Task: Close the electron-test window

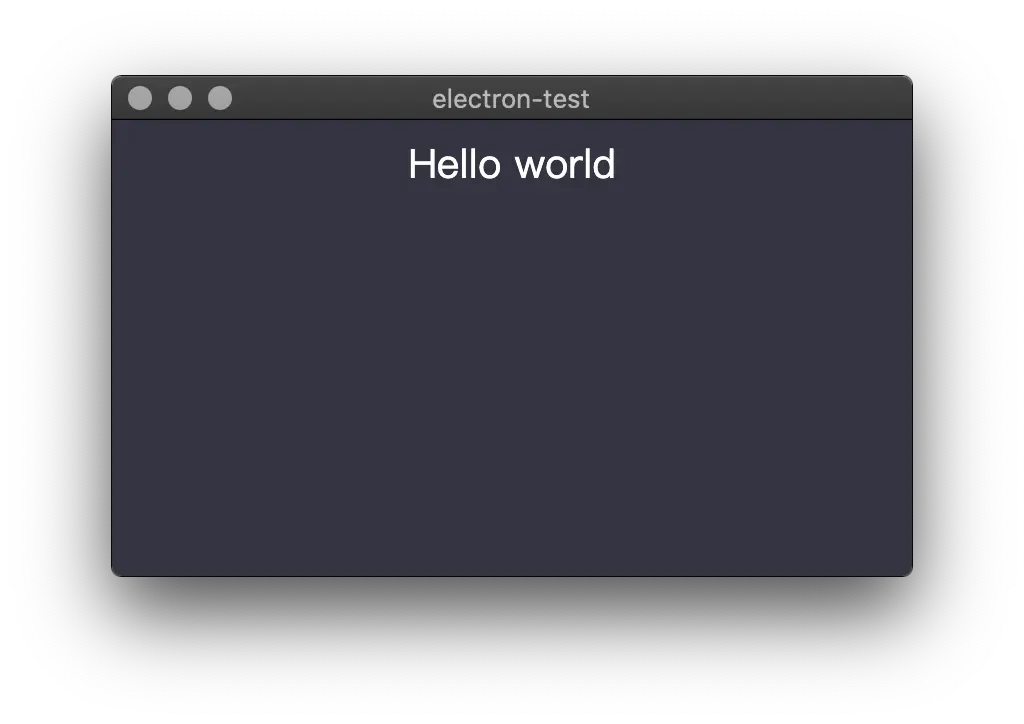Action: (140, 99)
